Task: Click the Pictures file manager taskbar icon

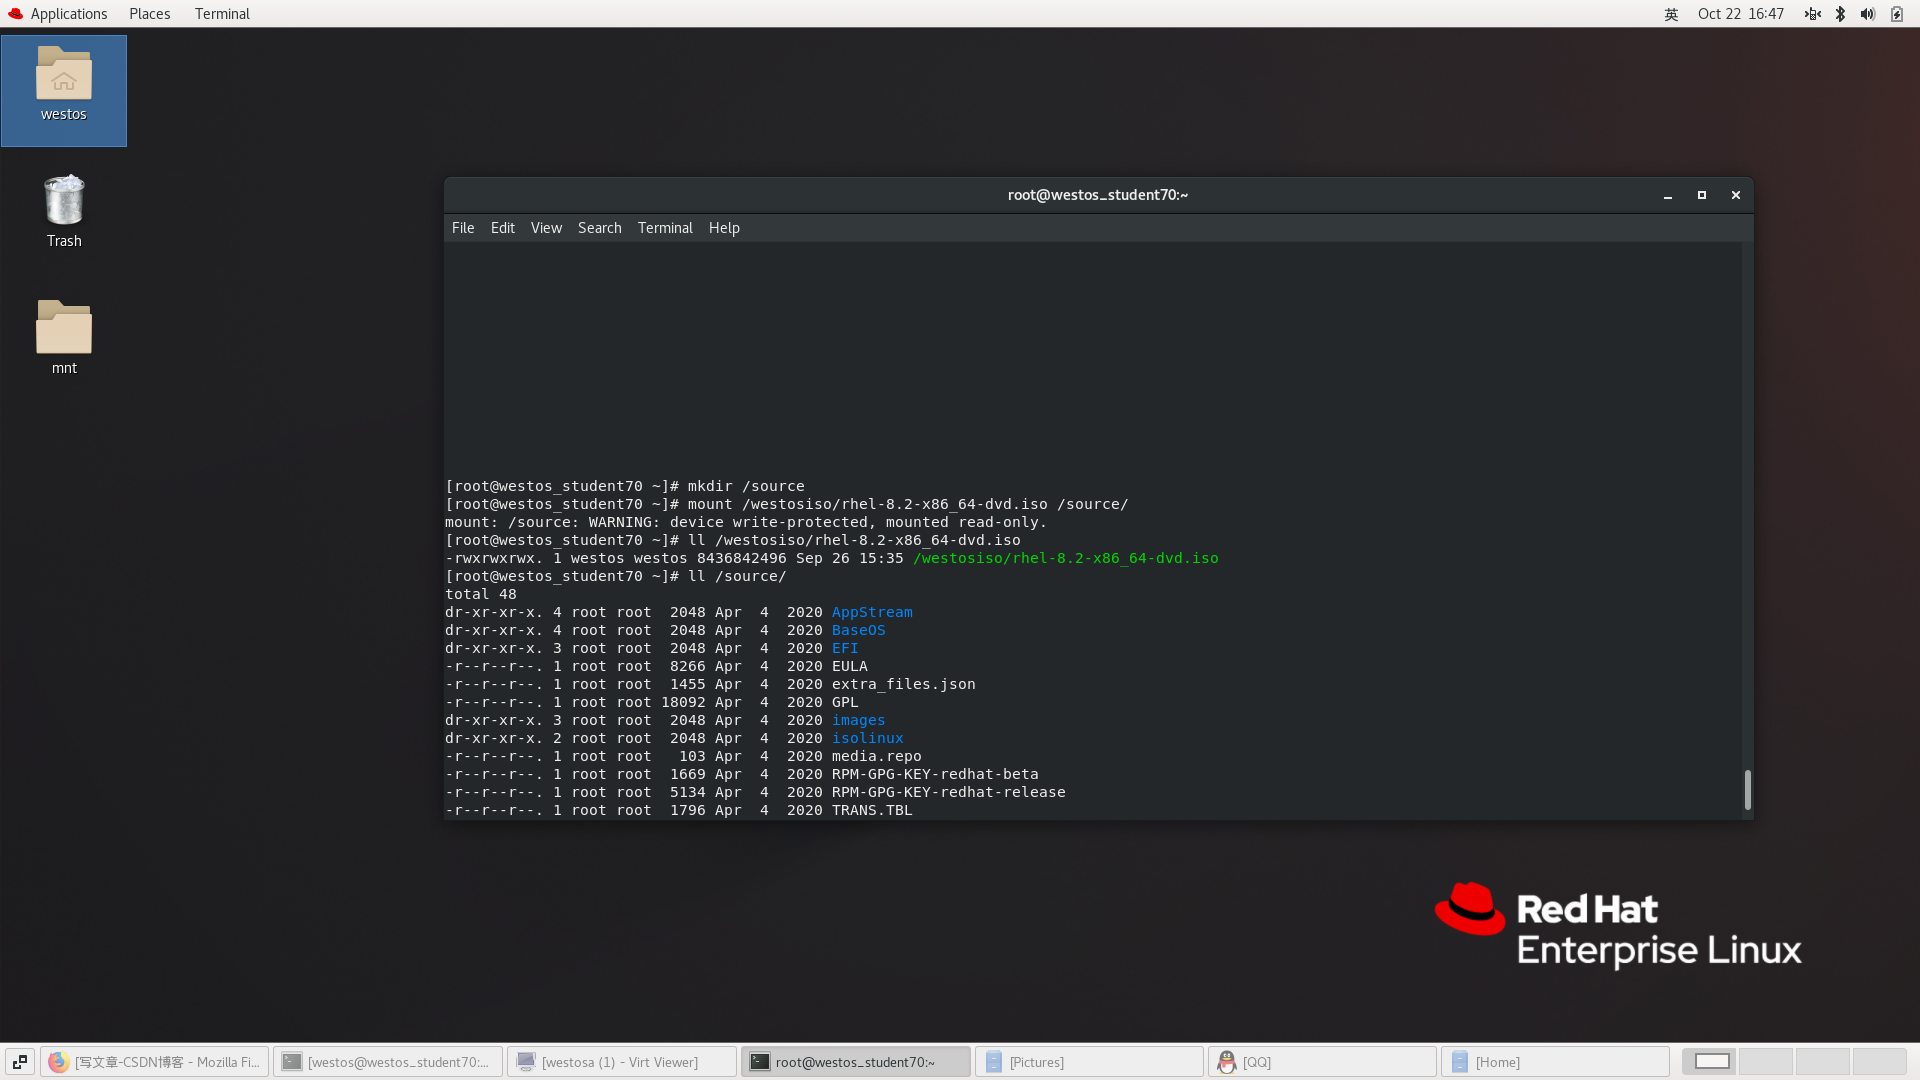Action: [994, 1062]
